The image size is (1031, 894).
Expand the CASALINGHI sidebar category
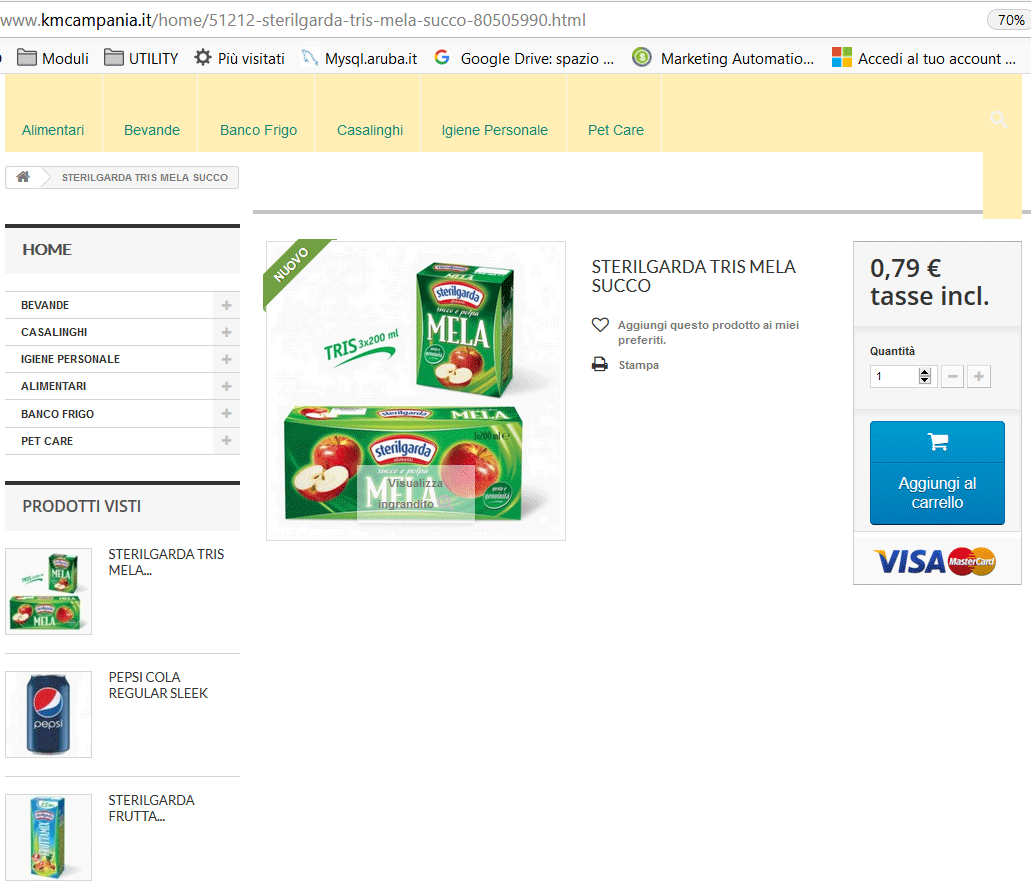point(226,332)
